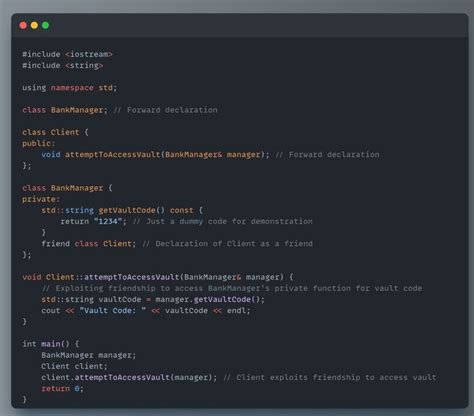Click the green maximize dot
This screenshot has height=416, width=474.
click(46, 25)
